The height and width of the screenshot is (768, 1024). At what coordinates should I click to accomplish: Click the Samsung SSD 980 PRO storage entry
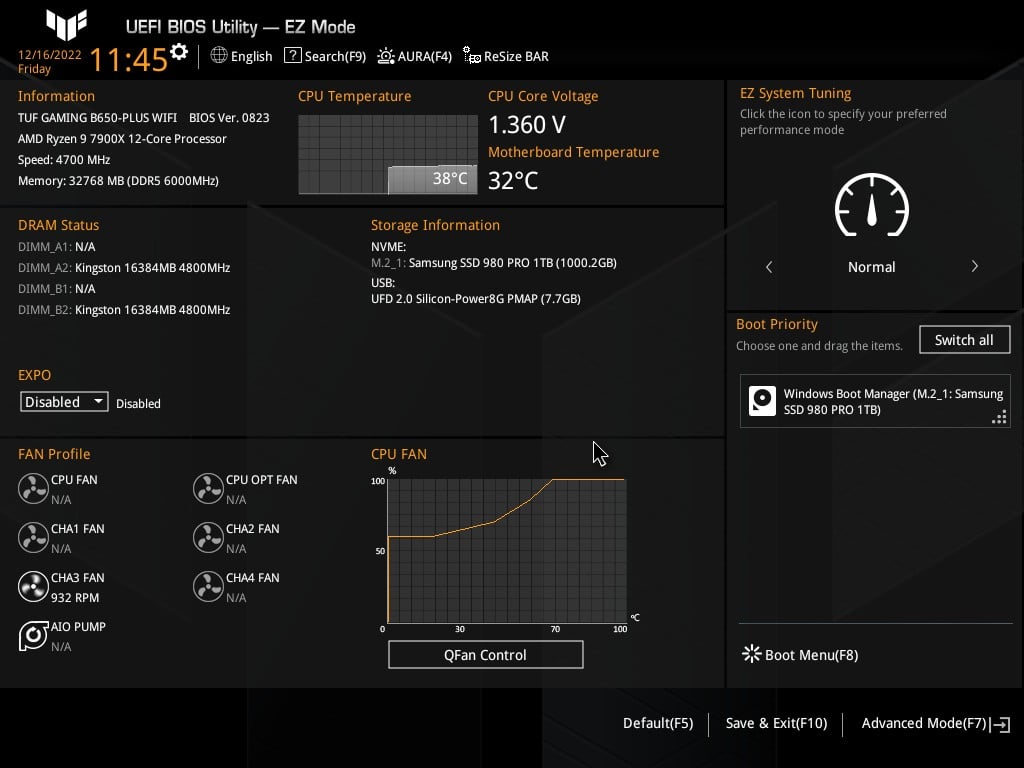(x=494, y=263)
